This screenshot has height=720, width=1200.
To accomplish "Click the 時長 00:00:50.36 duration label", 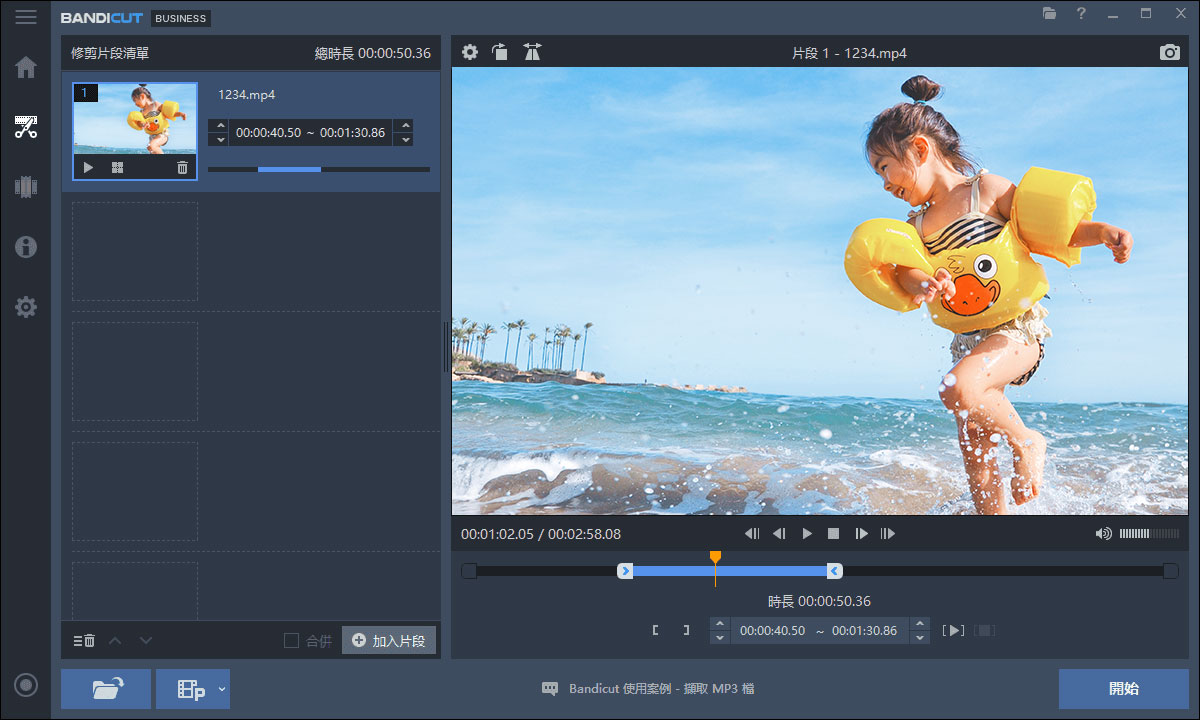I will click(x=819, y=601).
